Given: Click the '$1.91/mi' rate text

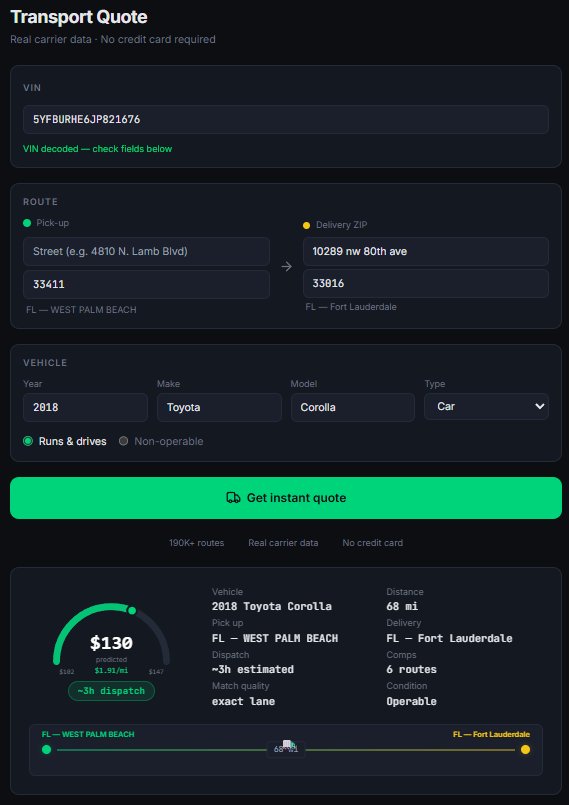Looking at the screenshot, I should pyautogui.click(x=111, y=670).
